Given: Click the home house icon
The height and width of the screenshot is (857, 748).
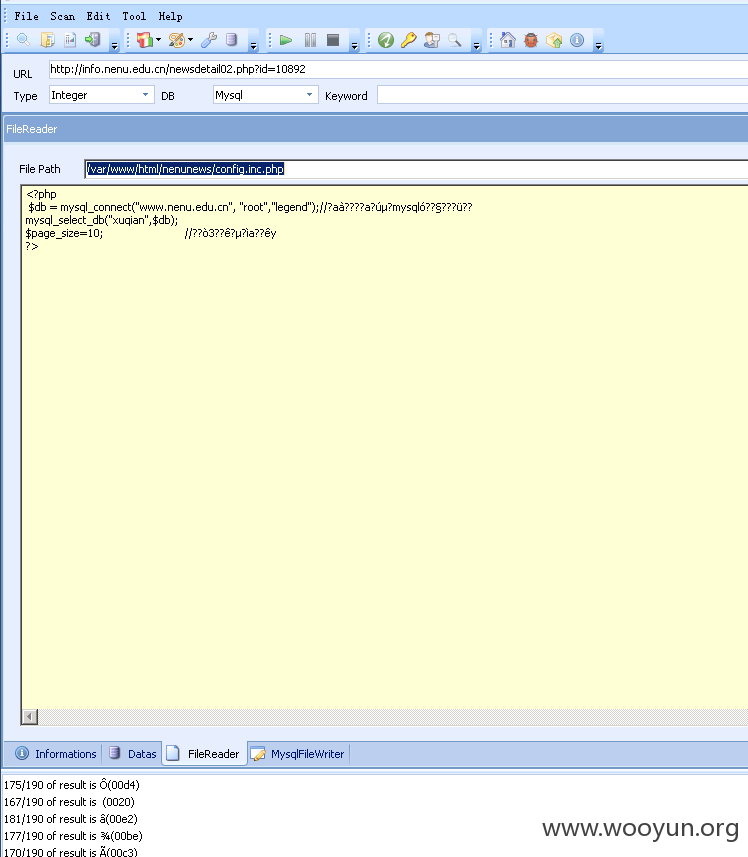Looking at the screenshot, I should tap(508, 40).
